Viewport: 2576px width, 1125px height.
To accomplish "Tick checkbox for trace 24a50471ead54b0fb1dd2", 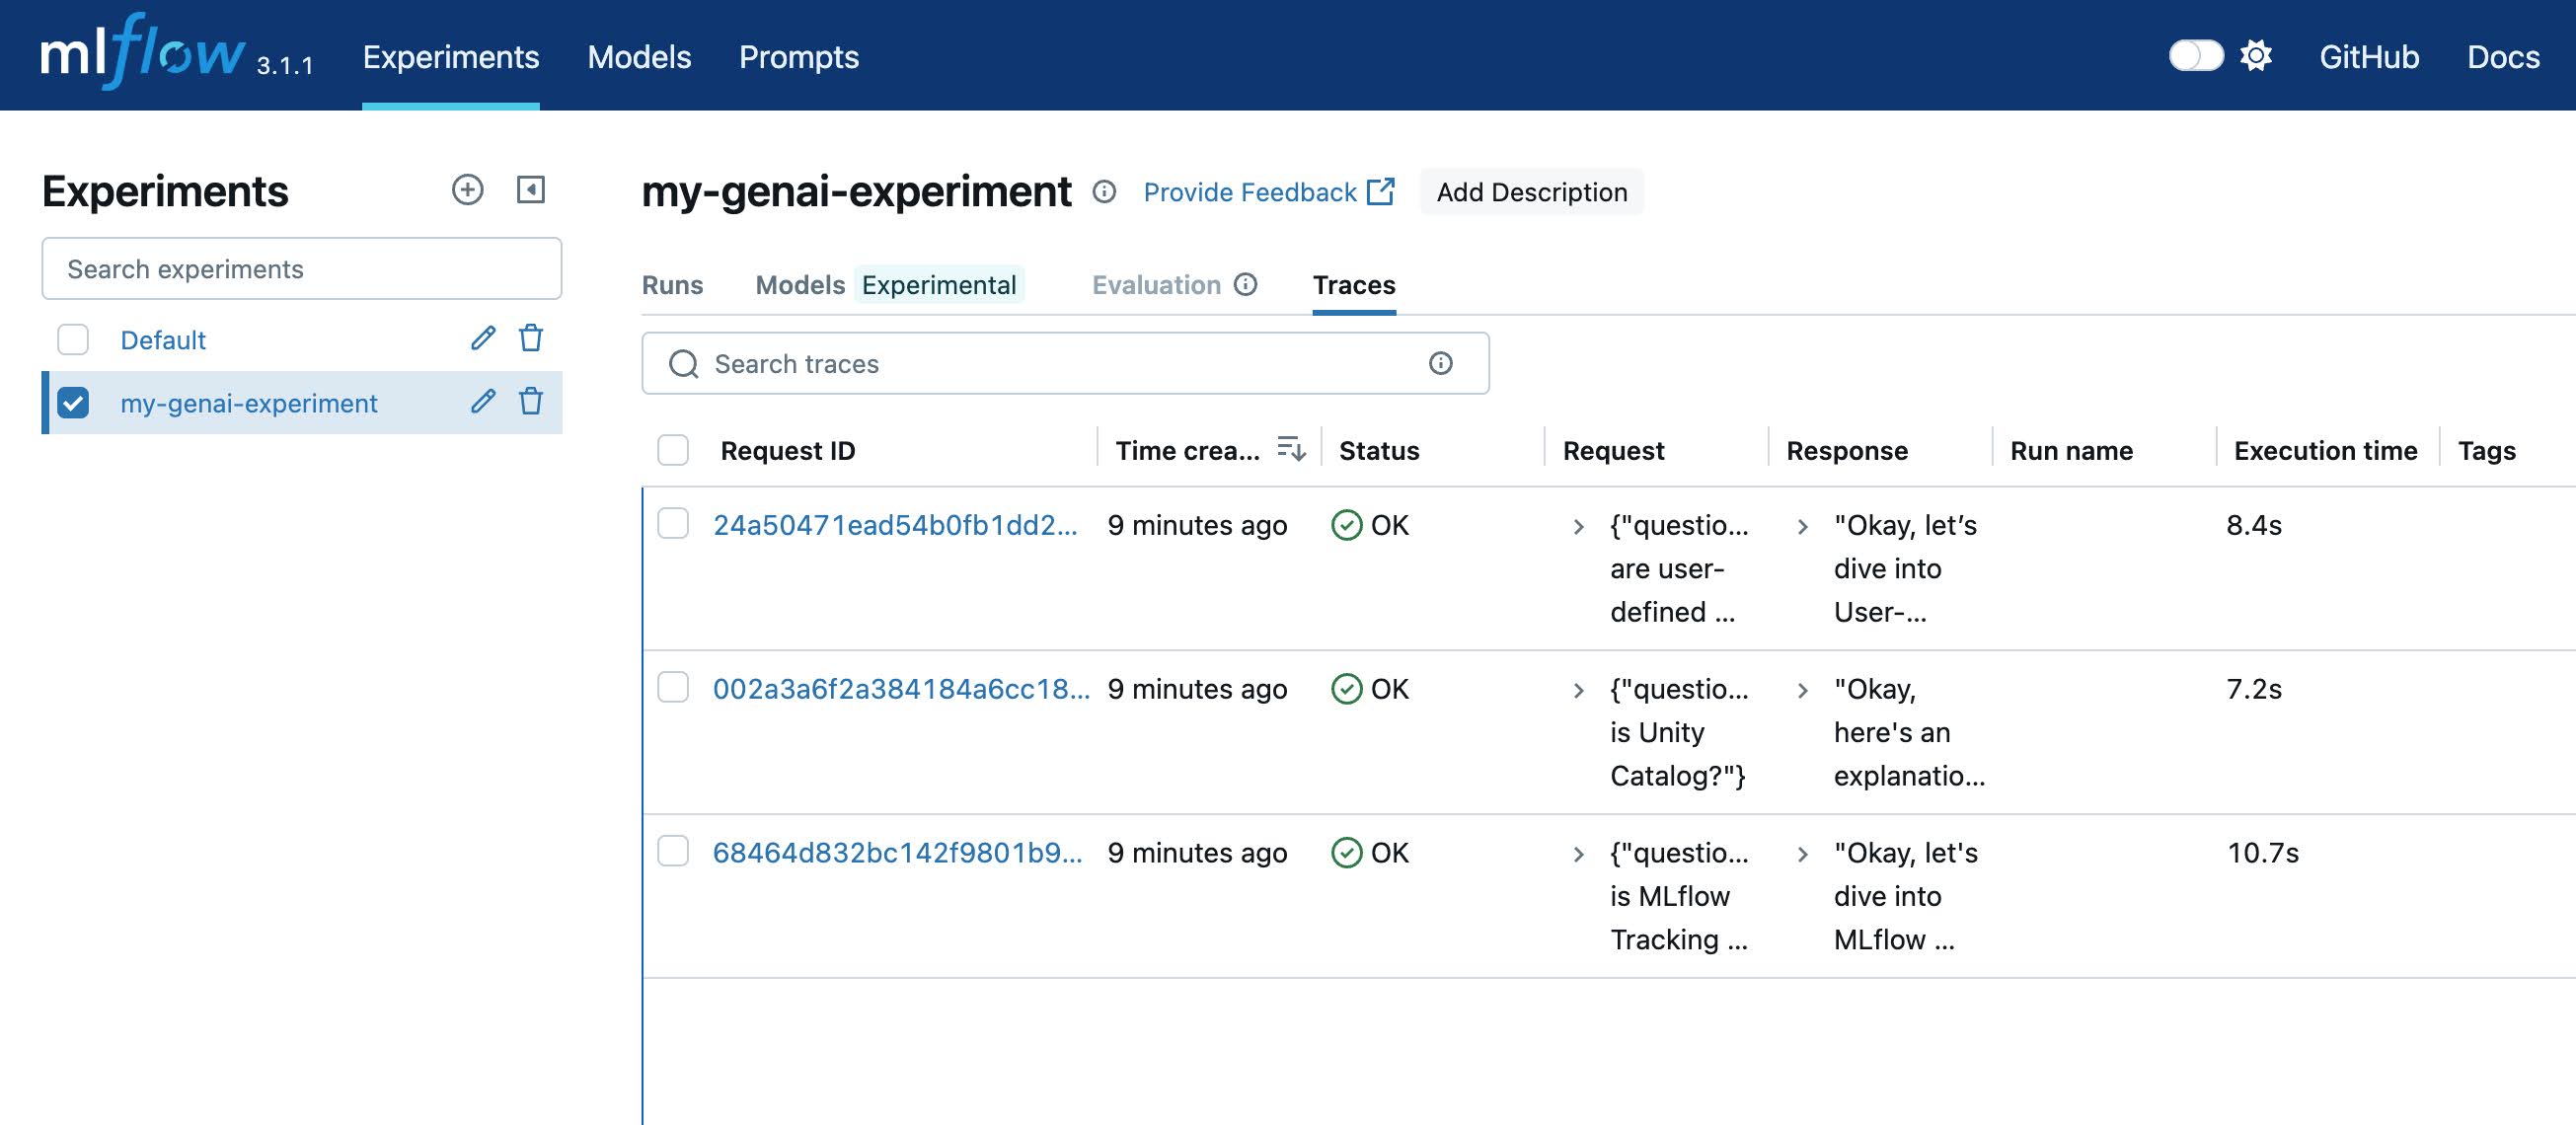I will pyautogui.click(x=673, y=524).
